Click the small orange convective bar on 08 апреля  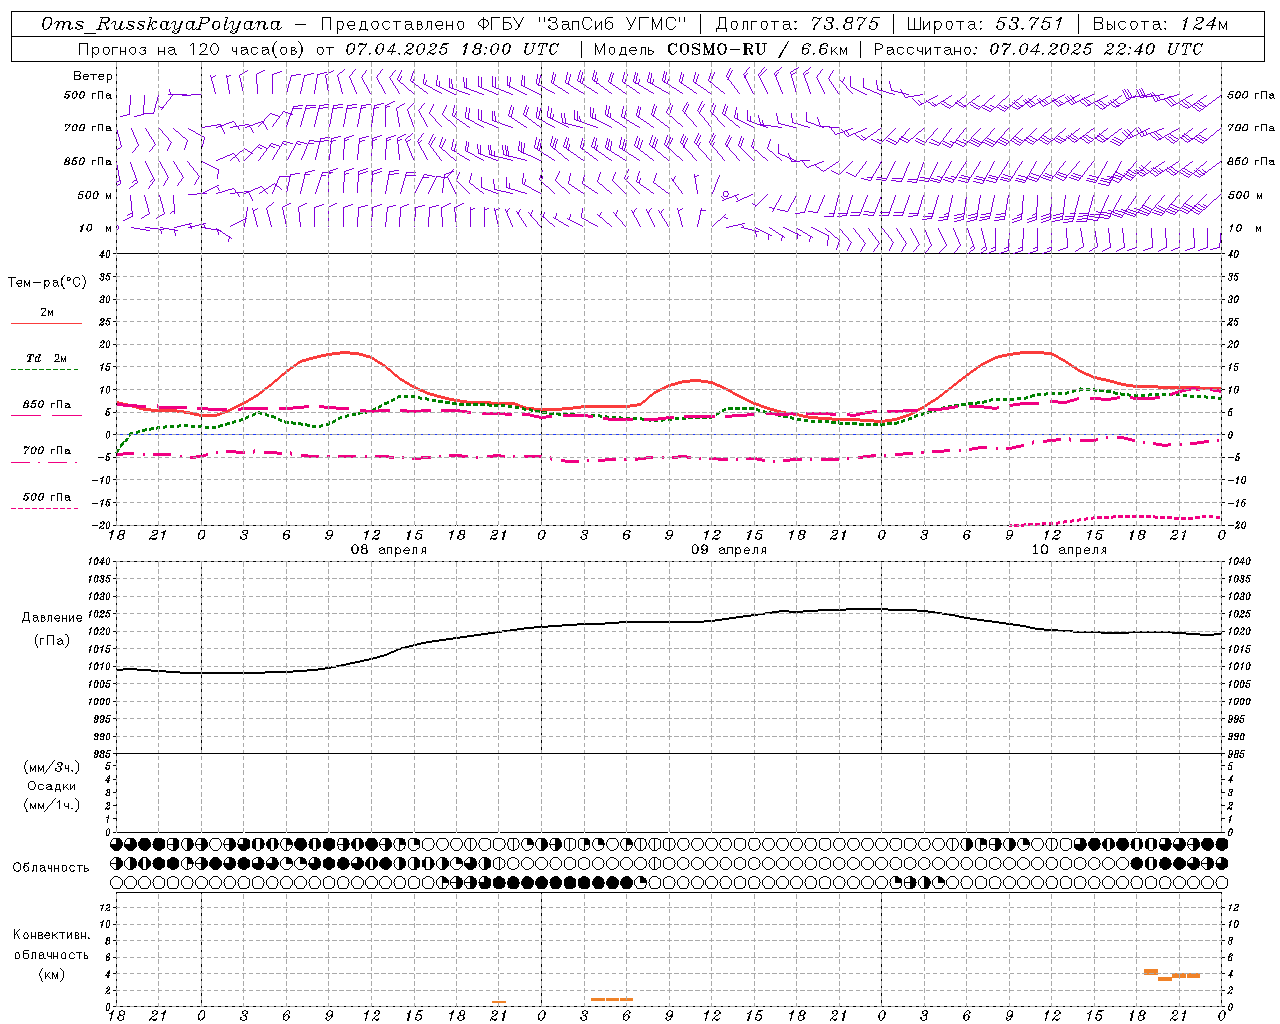pos(498,1002)
